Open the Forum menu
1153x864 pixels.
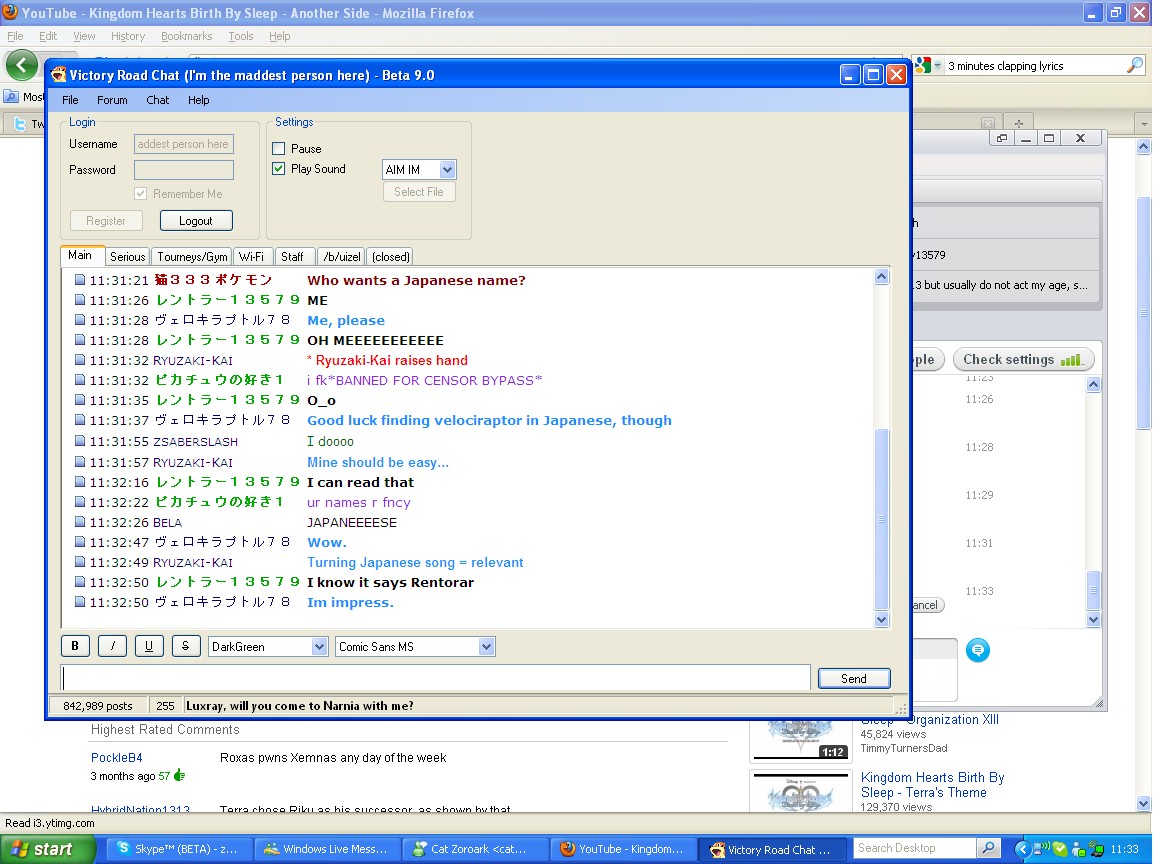pos(112,100)
